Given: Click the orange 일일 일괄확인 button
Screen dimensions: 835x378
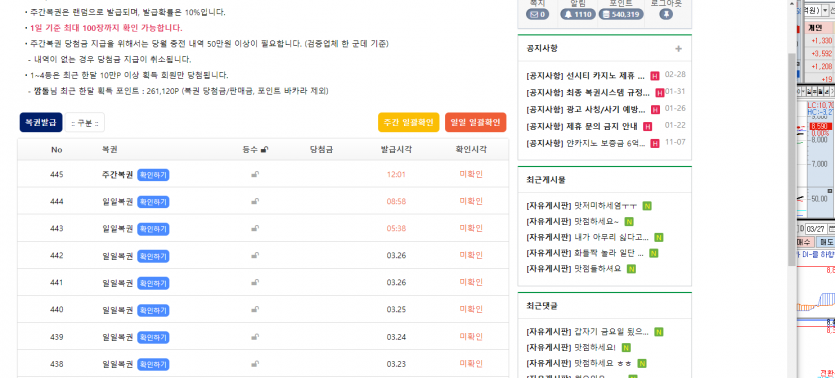Looking at the screenshot, I should click(x=476, y=122).
